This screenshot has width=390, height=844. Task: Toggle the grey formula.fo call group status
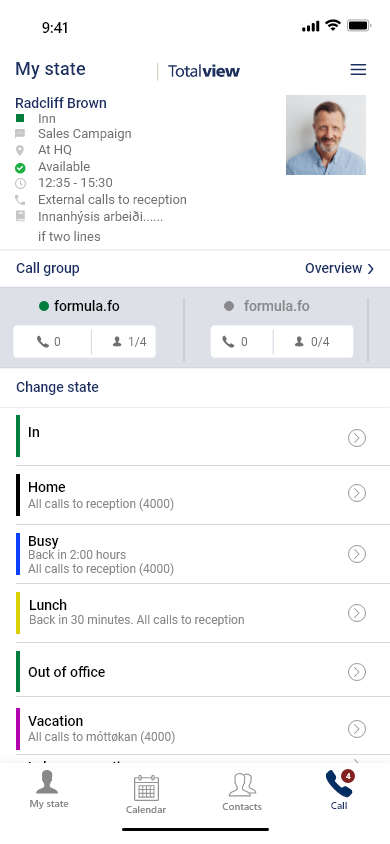click(x=229, y=306)
